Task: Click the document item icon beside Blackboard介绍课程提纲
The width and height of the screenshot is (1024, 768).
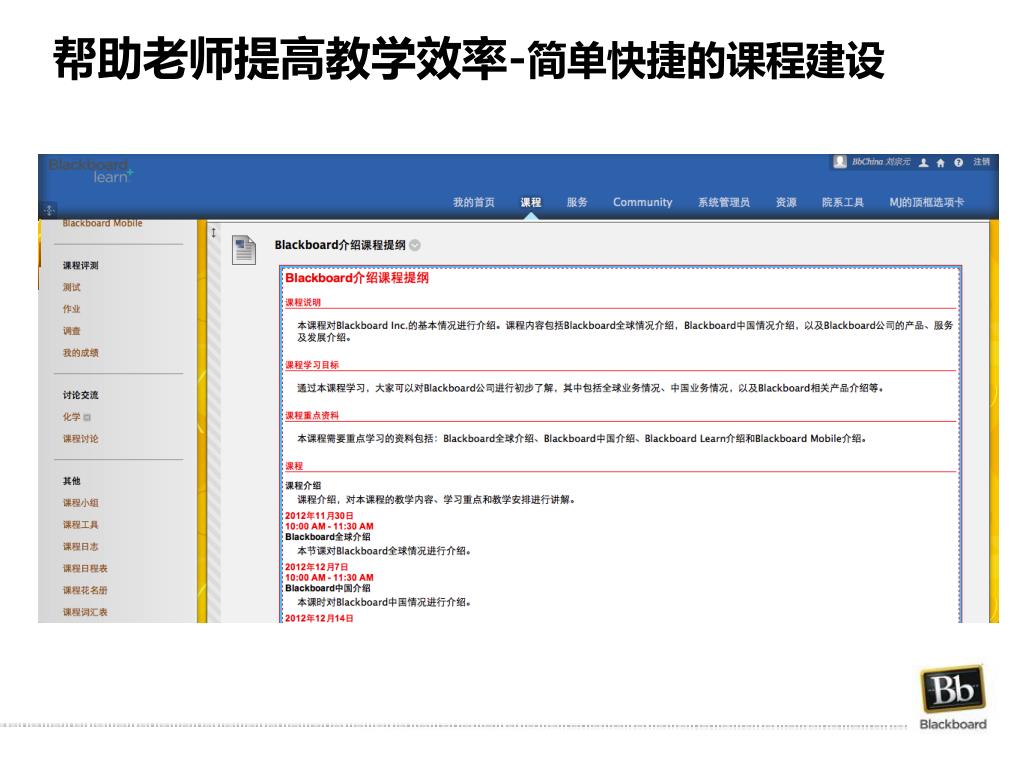Action: [x=244, y=250]
